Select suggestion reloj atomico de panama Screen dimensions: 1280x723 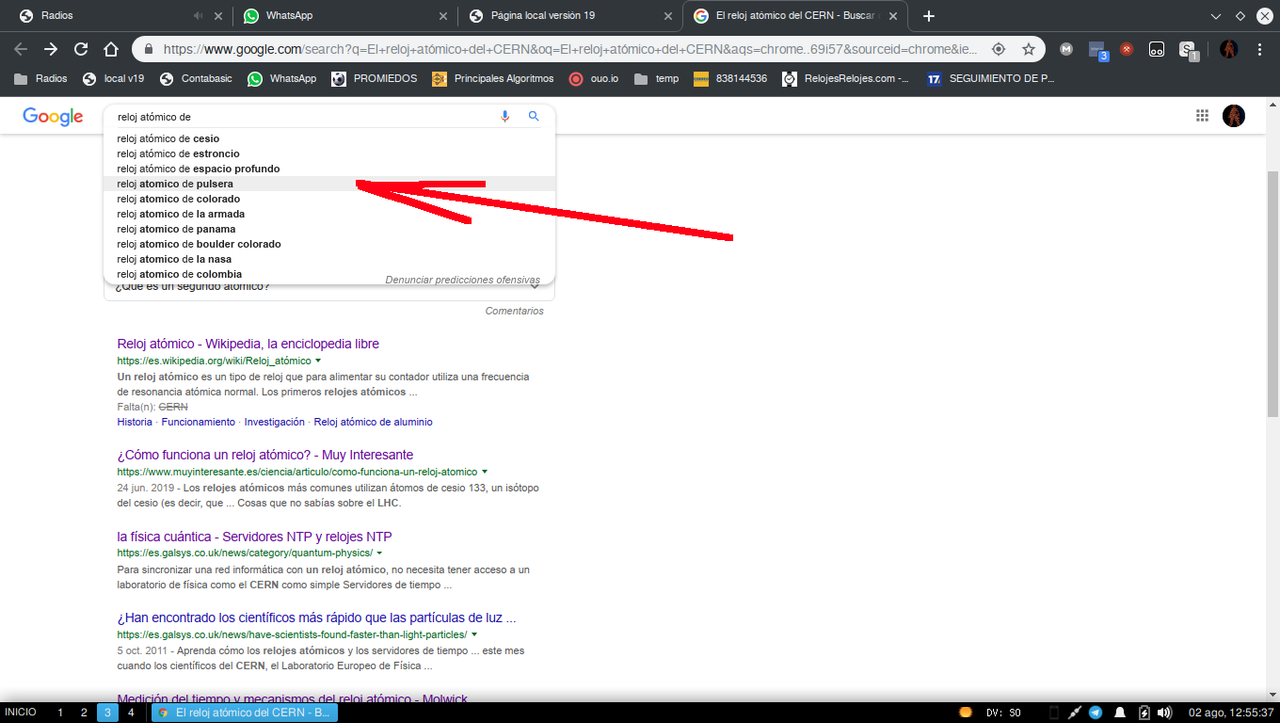tap(329, 228)
